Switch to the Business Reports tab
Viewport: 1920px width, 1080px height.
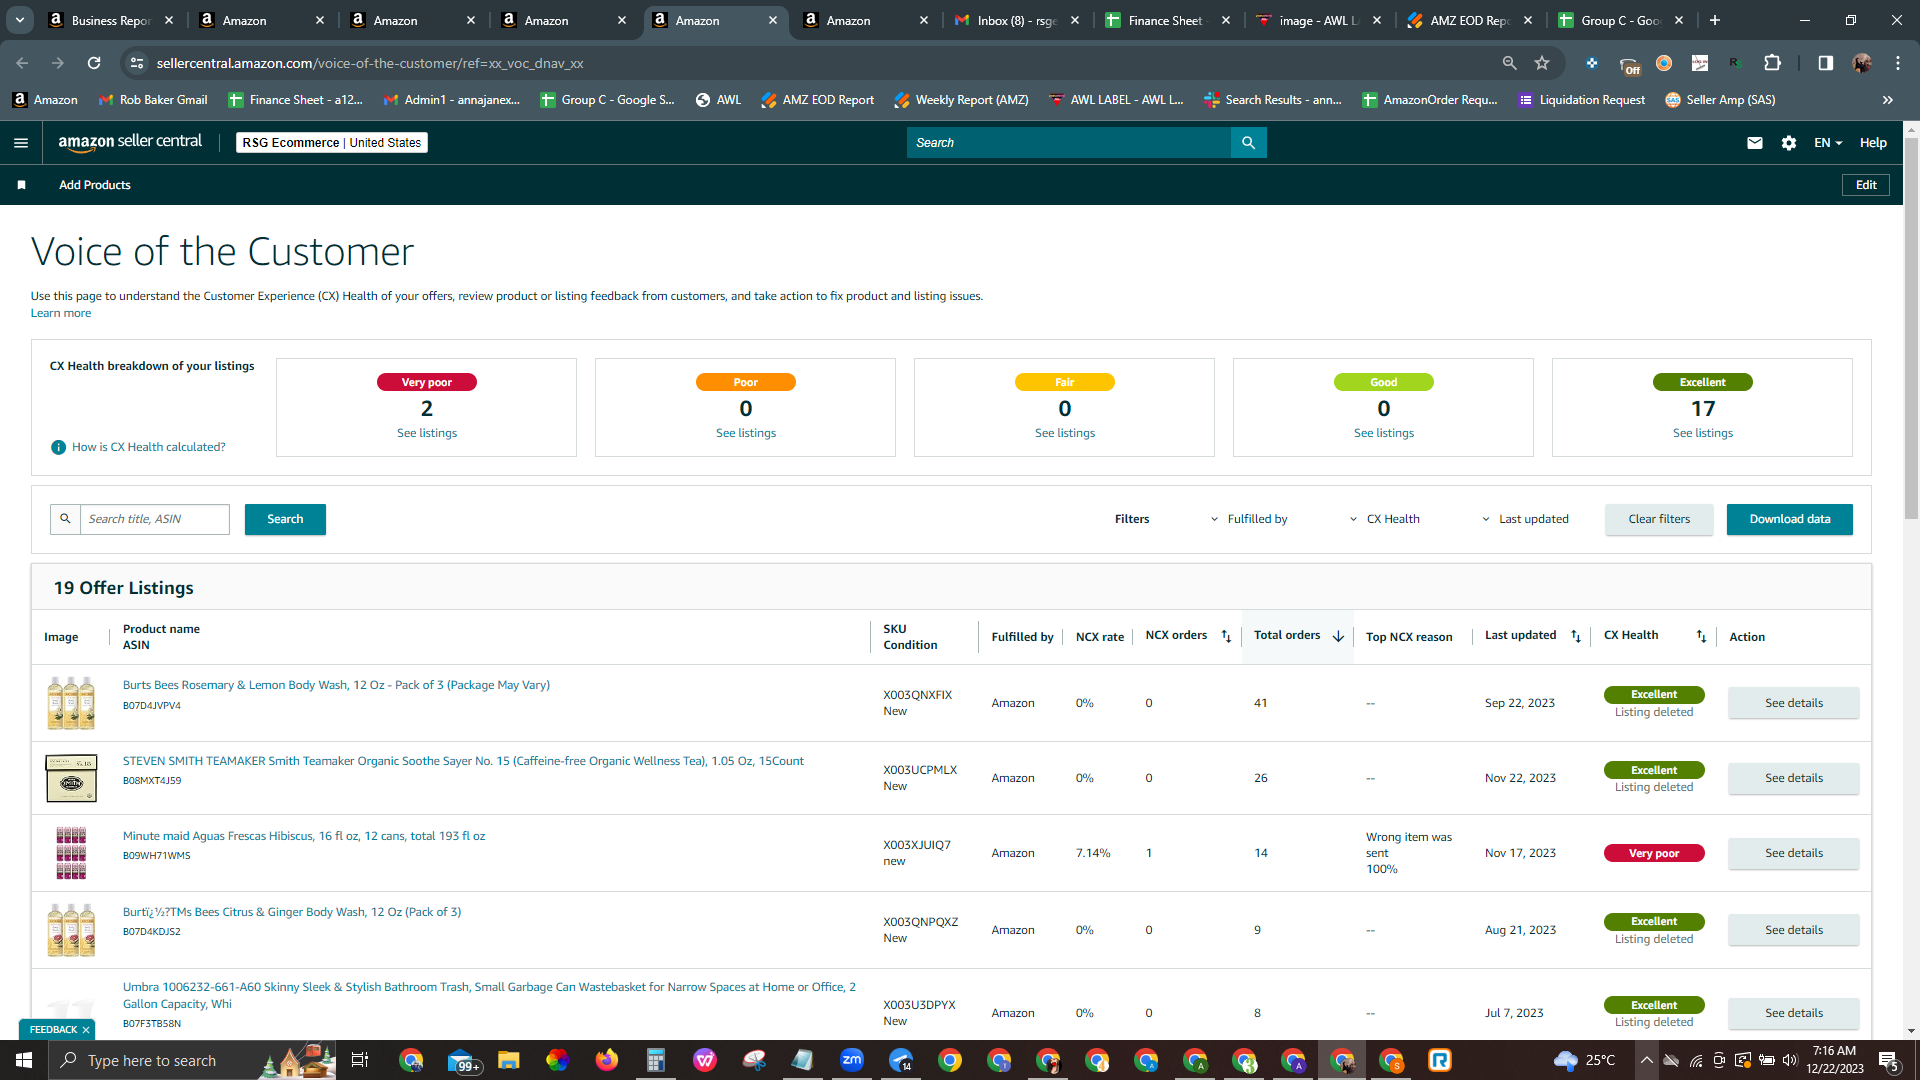pos(110,20)
